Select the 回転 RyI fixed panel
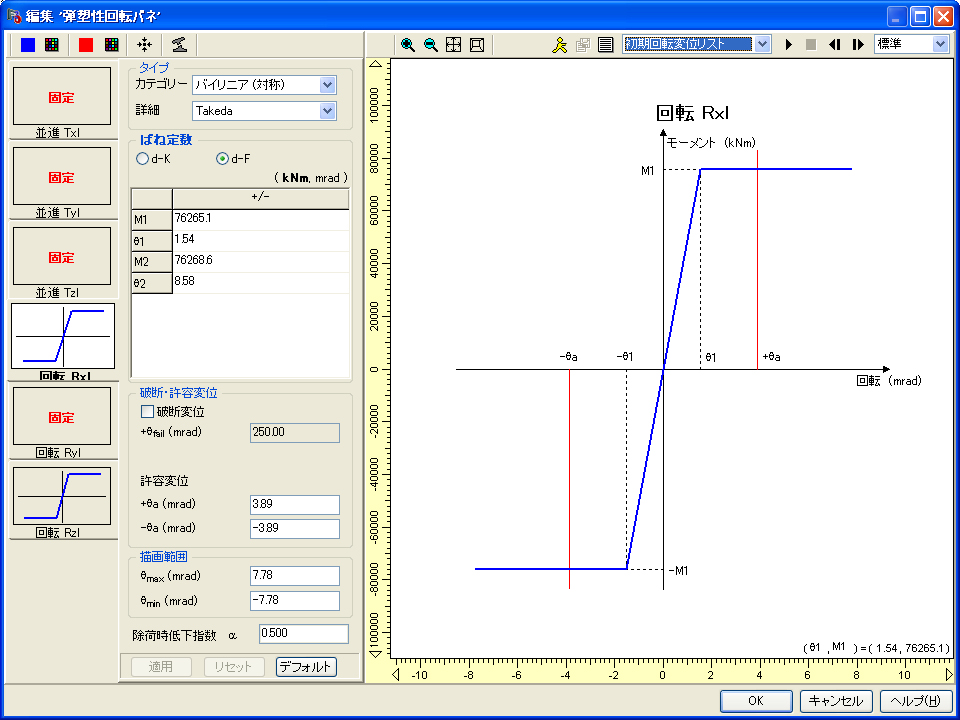 (x=62, y=416)
